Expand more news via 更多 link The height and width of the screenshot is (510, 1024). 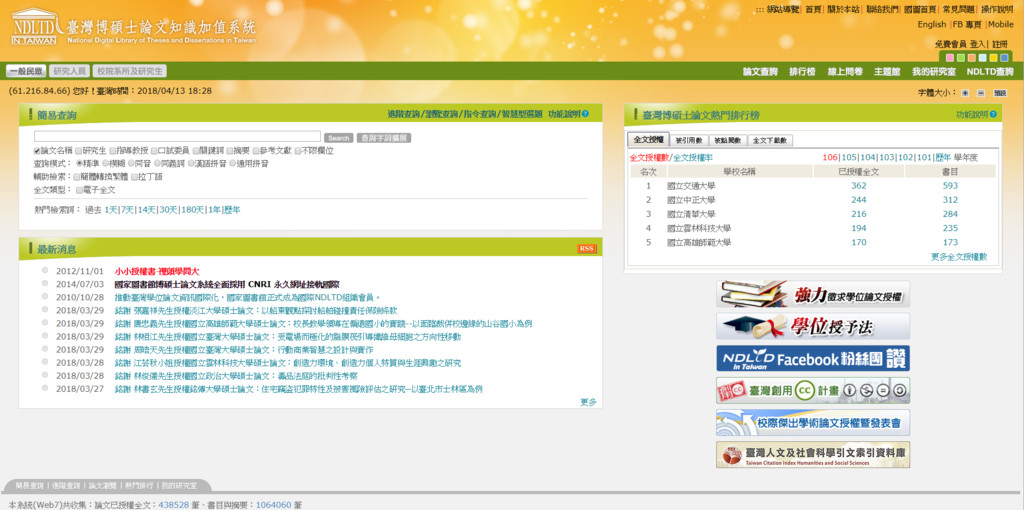click(x=588, y=402)
